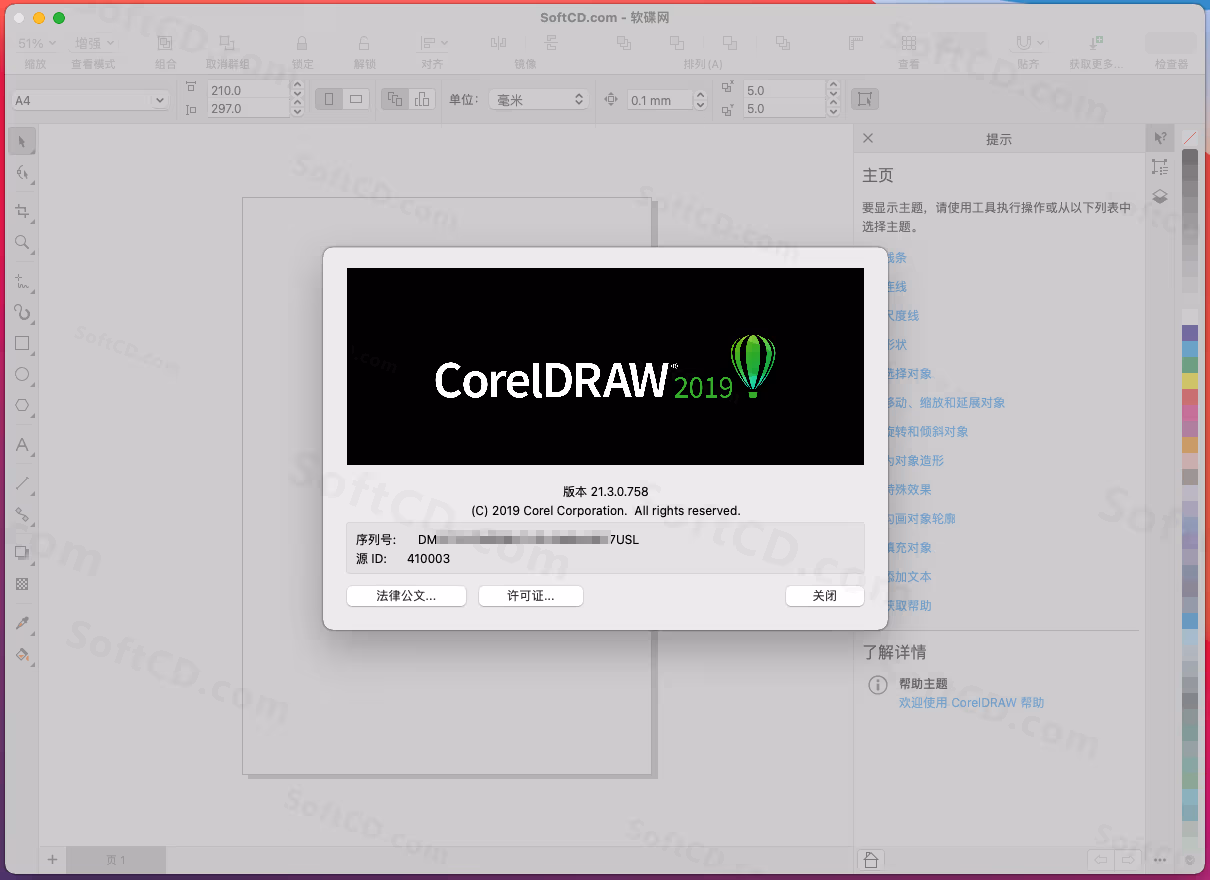Pick the orange swatch in color palette
The width and height of the screenshot is (1210, 880).
coord(1190,445)
